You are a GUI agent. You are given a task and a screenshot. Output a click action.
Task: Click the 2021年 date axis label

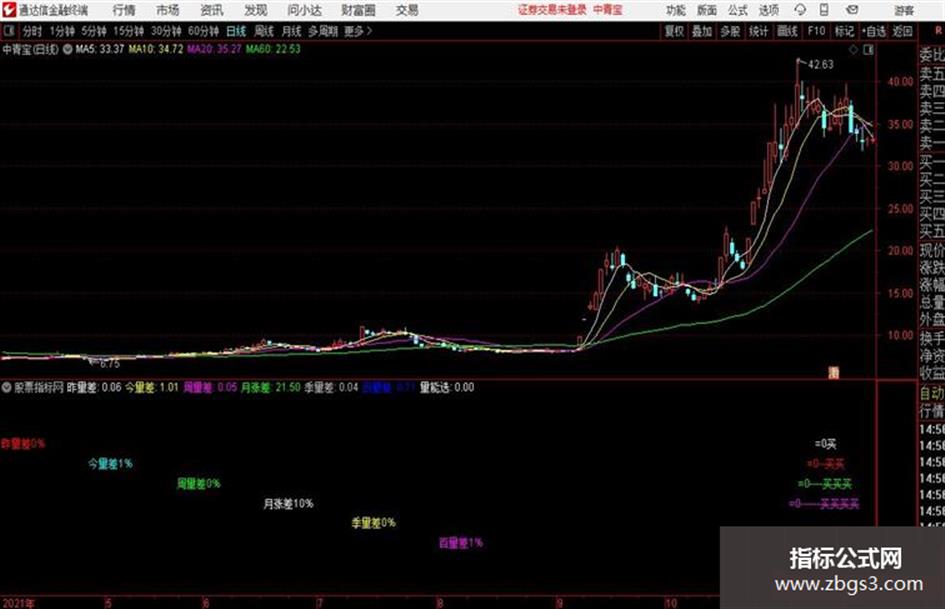click(17, 603)
